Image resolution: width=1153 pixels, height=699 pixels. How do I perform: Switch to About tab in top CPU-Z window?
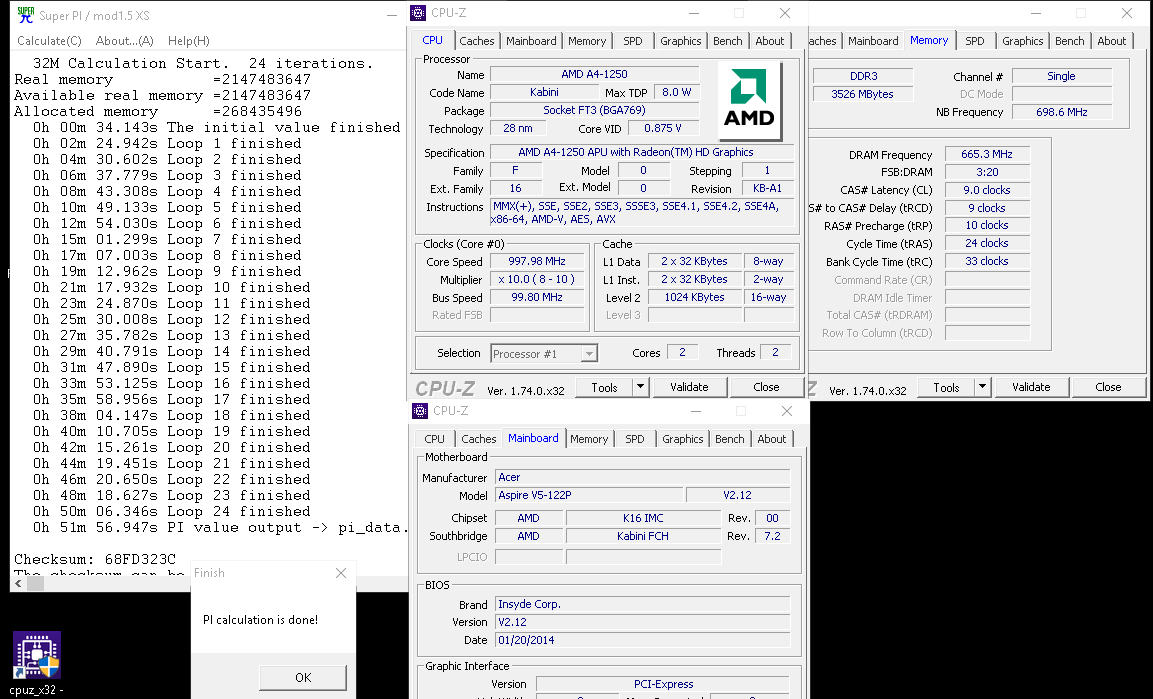tap(769, 40)
